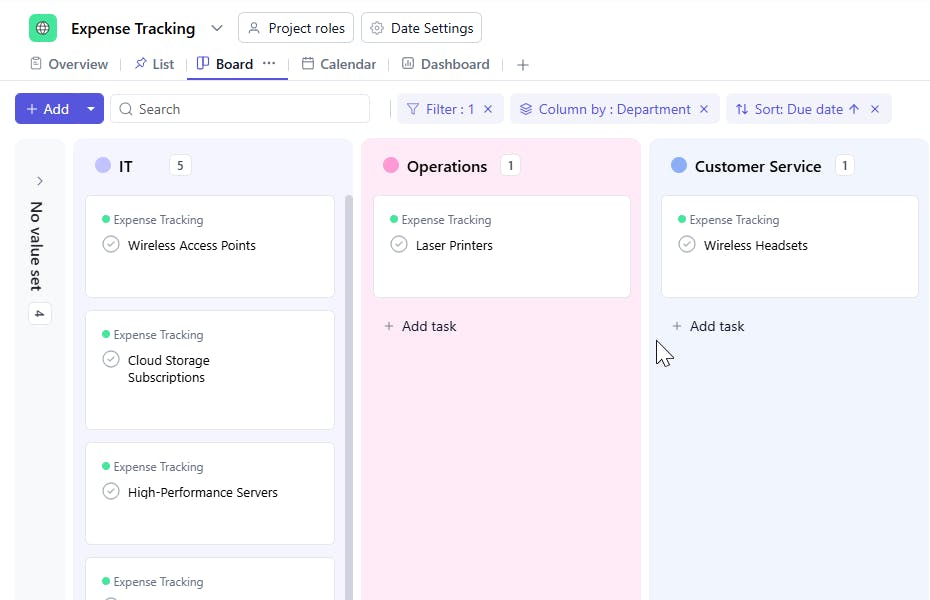This screenshot has height=600, width=930.
Task: Open the Add button dropdown arrow
Action: 91,109
